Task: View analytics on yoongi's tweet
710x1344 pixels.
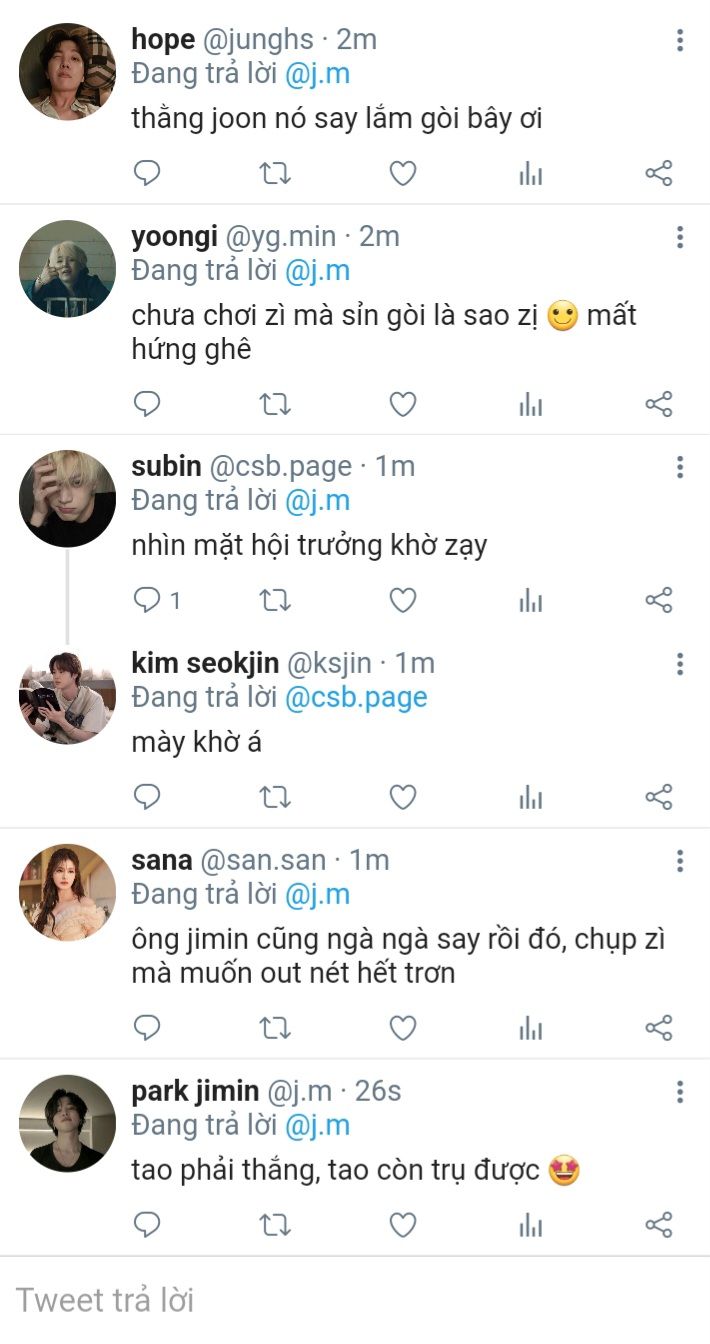Action: [x=530, y=404]
